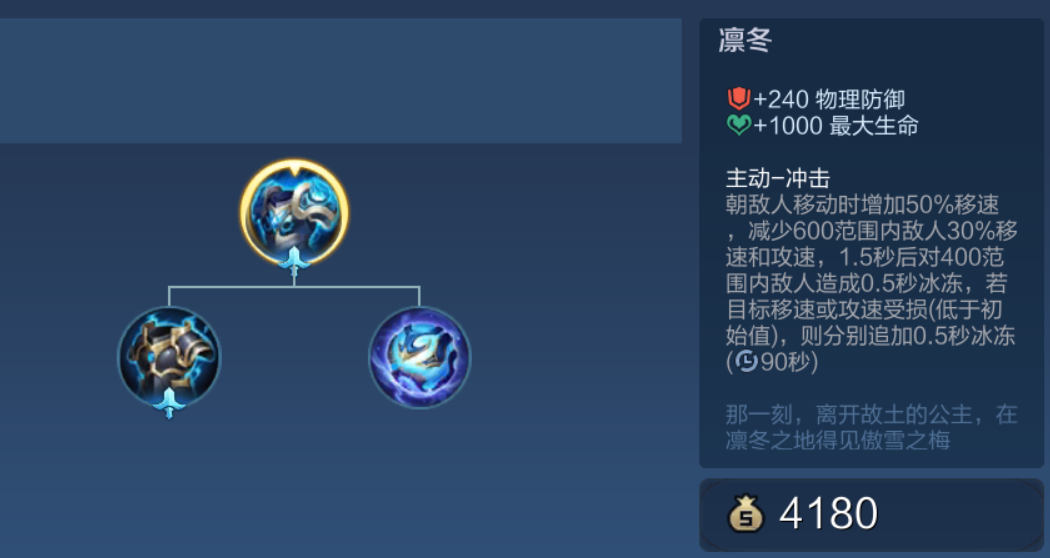Click the connector line joining the component items
Image resolution: width=1050 pixels, height=558 pixels.
pos(294,287)
